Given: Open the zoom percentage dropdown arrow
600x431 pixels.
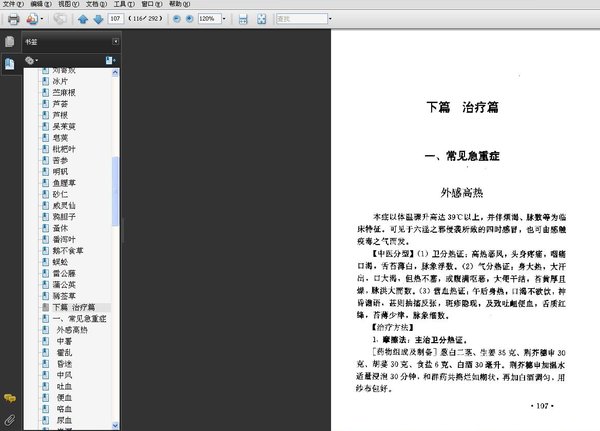Looking at the screenshot, I should [x=224, y=18].
